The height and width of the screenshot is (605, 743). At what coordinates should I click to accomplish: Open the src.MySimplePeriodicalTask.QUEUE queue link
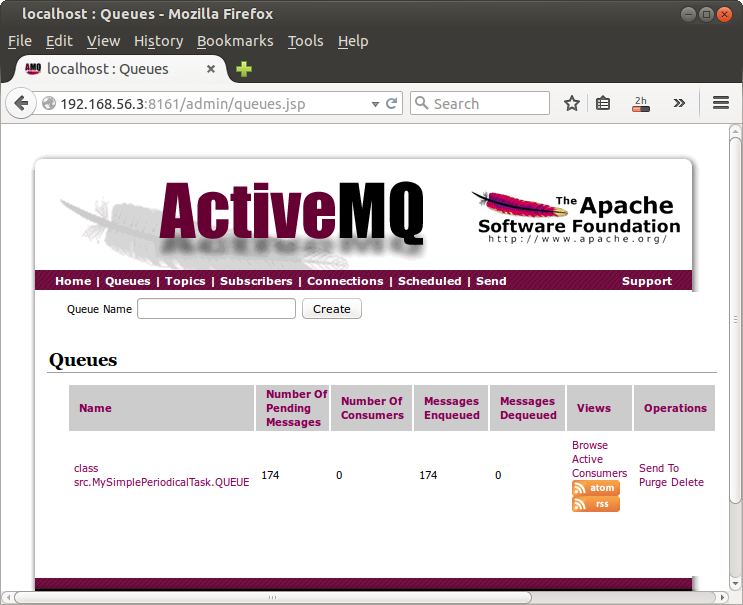(162, 475)
